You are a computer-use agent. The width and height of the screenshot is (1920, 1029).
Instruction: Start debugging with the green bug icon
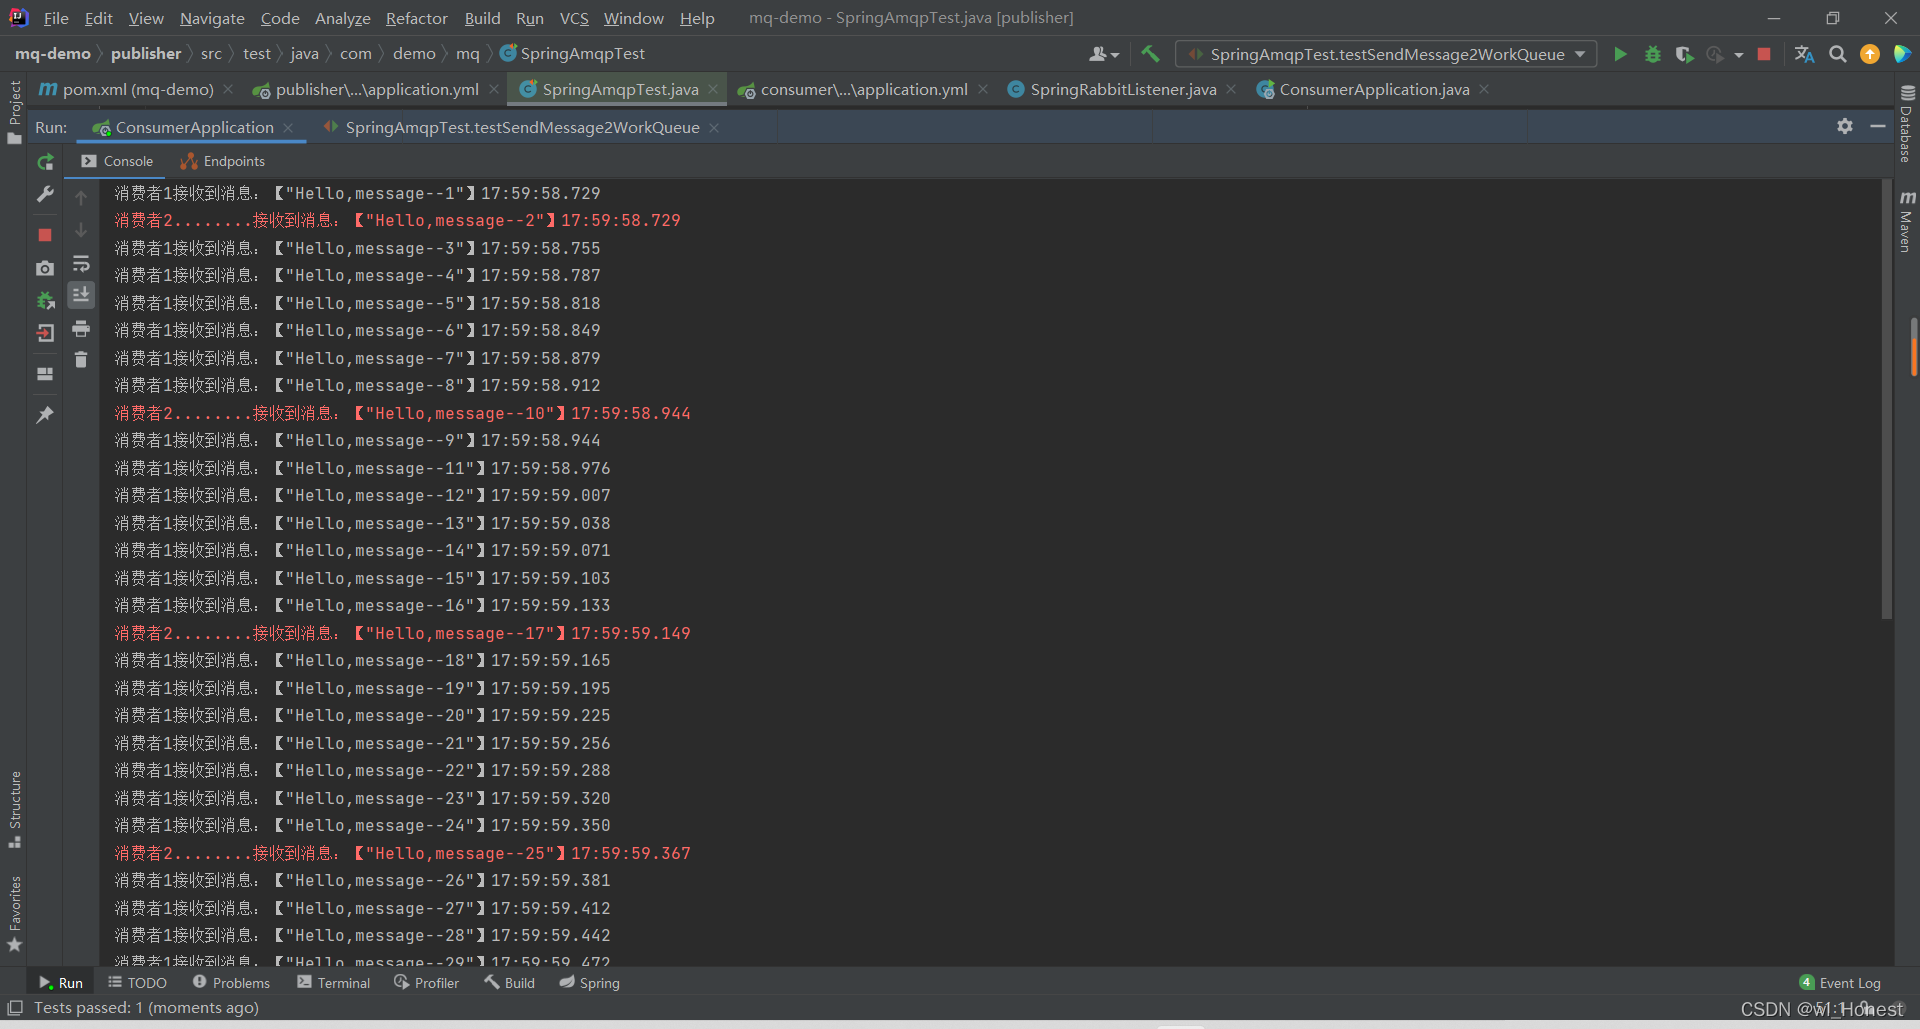click(x=1652, y=54)
